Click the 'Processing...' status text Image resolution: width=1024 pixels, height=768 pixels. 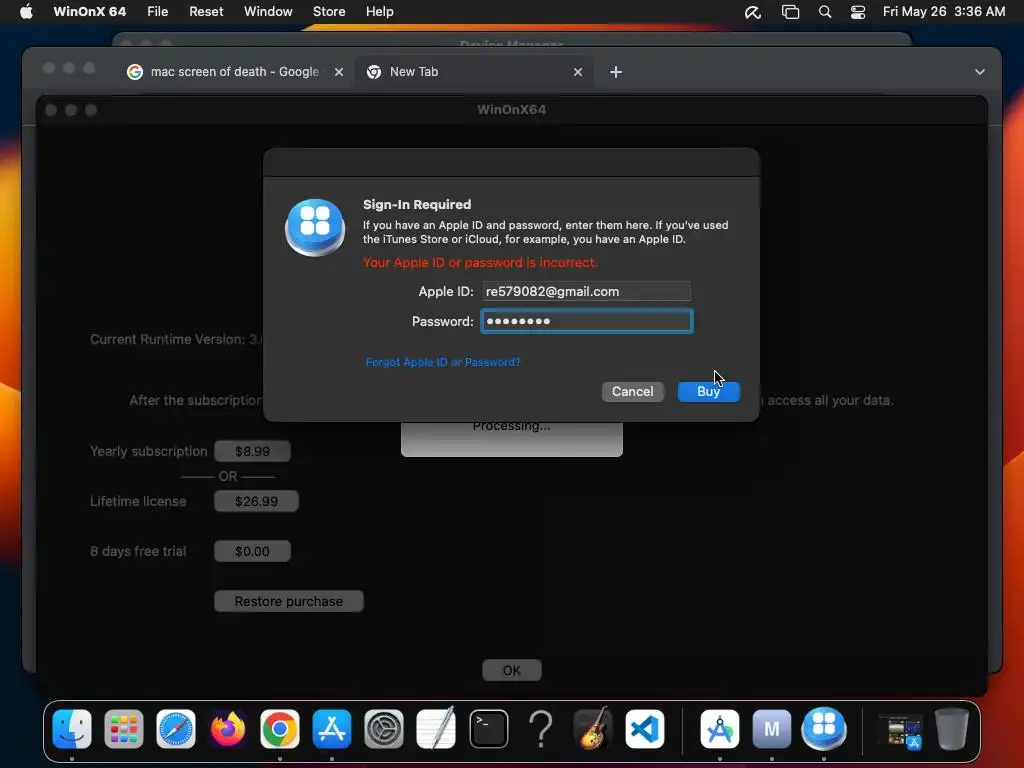tap(511, 428)
